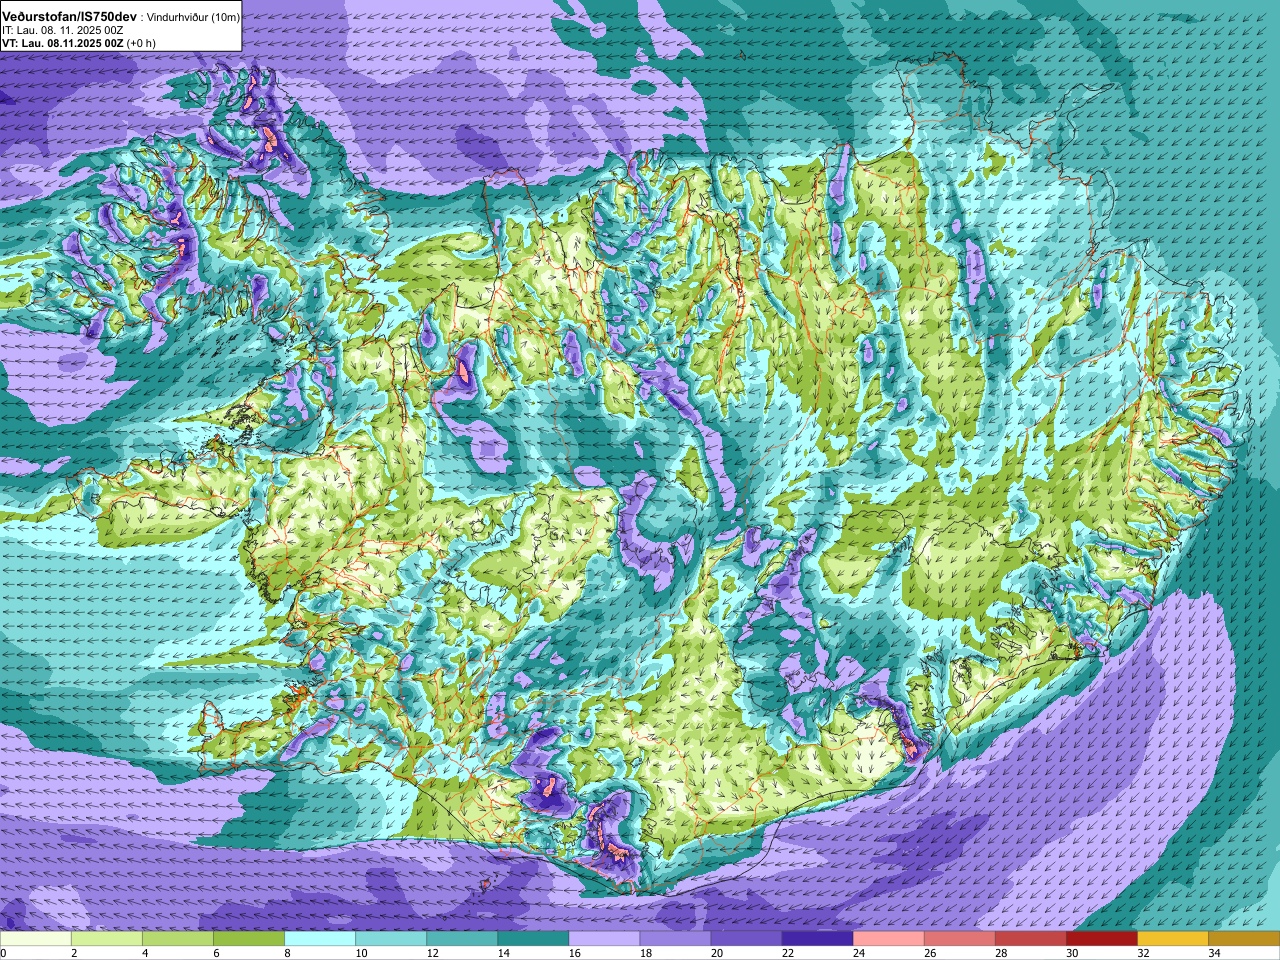This screenshot has height=960, width=1280.
Task: Click the legend scale label 30
Action: (1072, 953)
